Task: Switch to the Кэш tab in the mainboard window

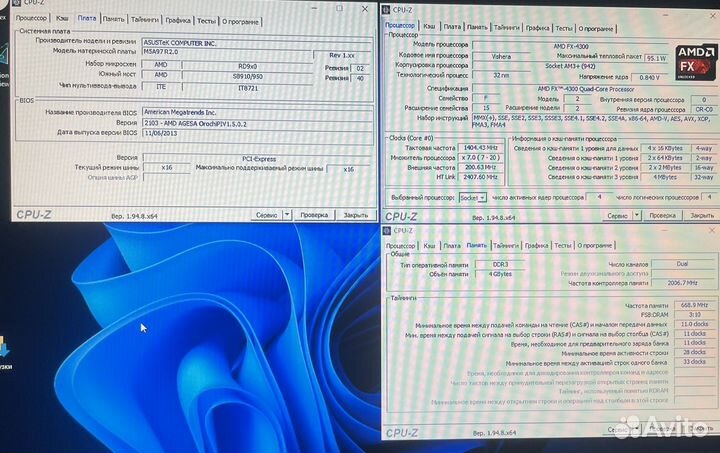Action: [62, 19]
